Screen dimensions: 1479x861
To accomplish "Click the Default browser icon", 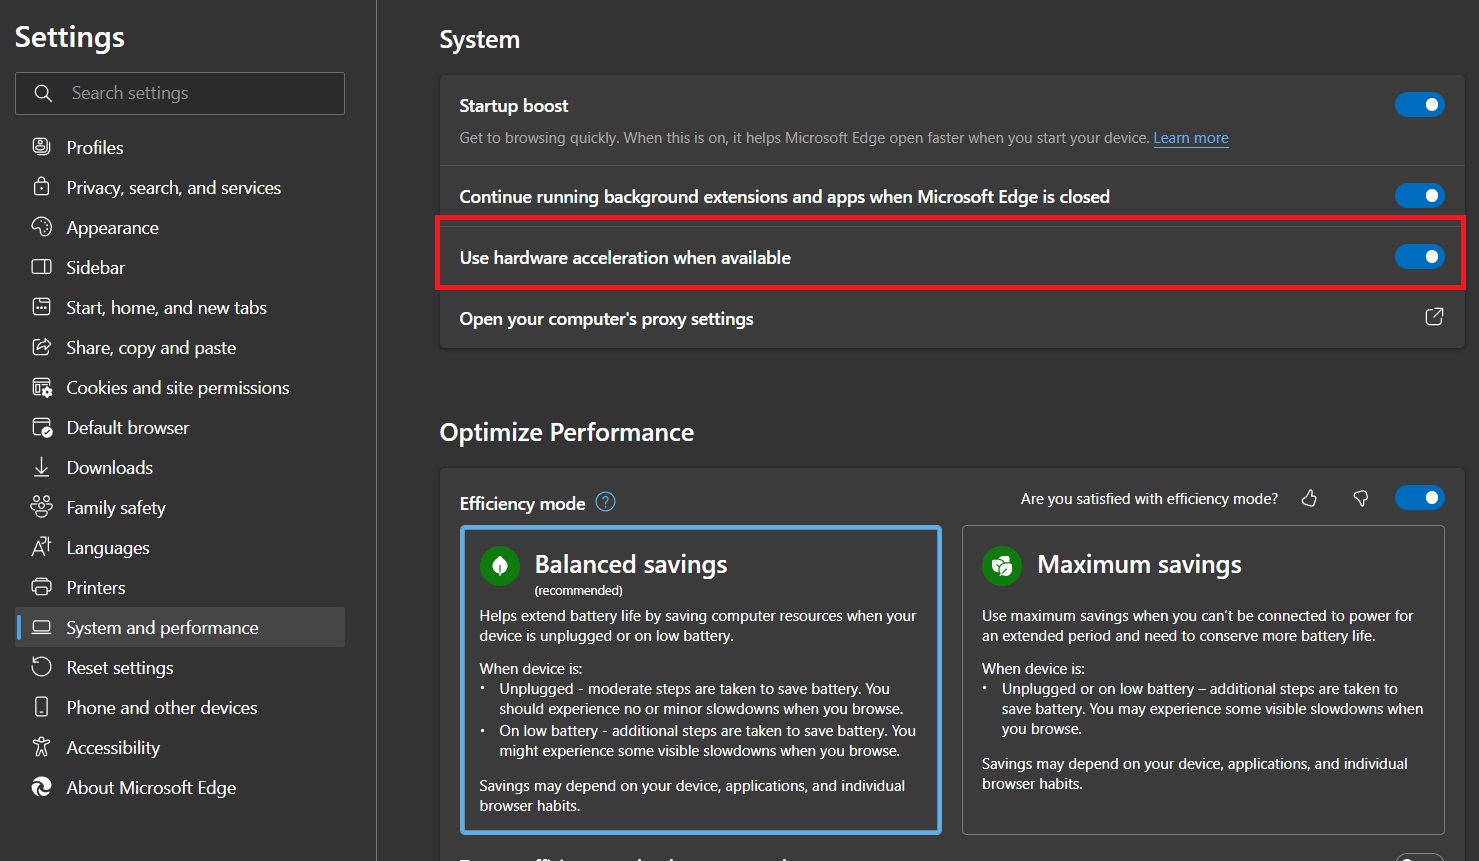I will (41, 427).
